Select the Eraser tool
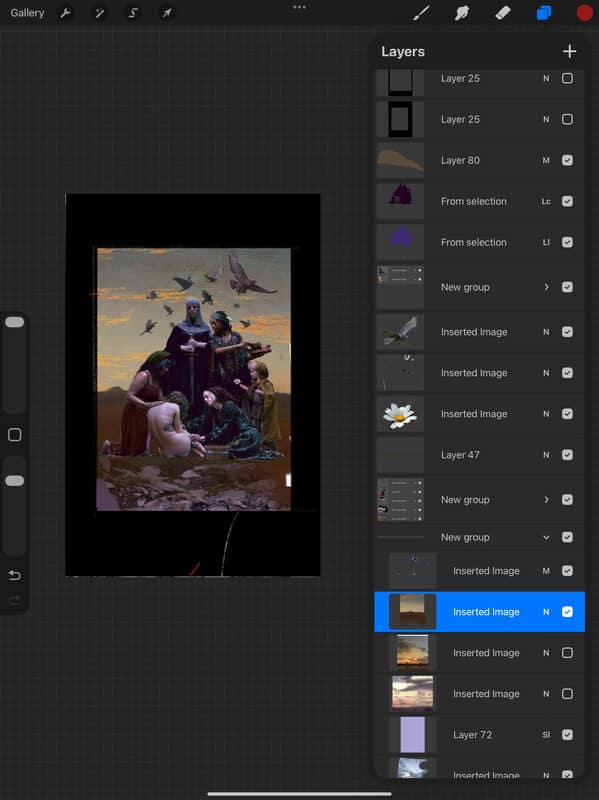 point(503,13)
